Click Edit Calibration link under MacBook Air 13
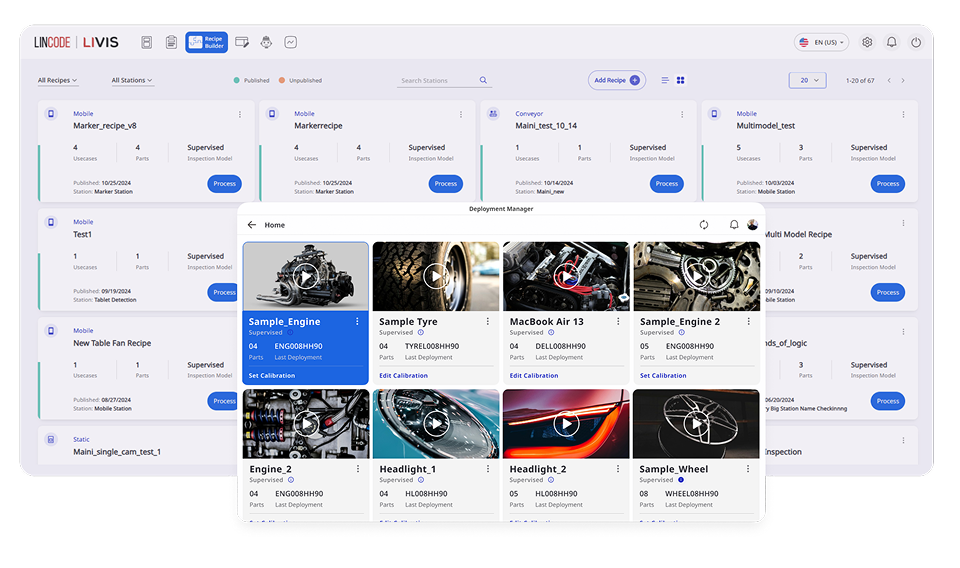 click(534, 376)
